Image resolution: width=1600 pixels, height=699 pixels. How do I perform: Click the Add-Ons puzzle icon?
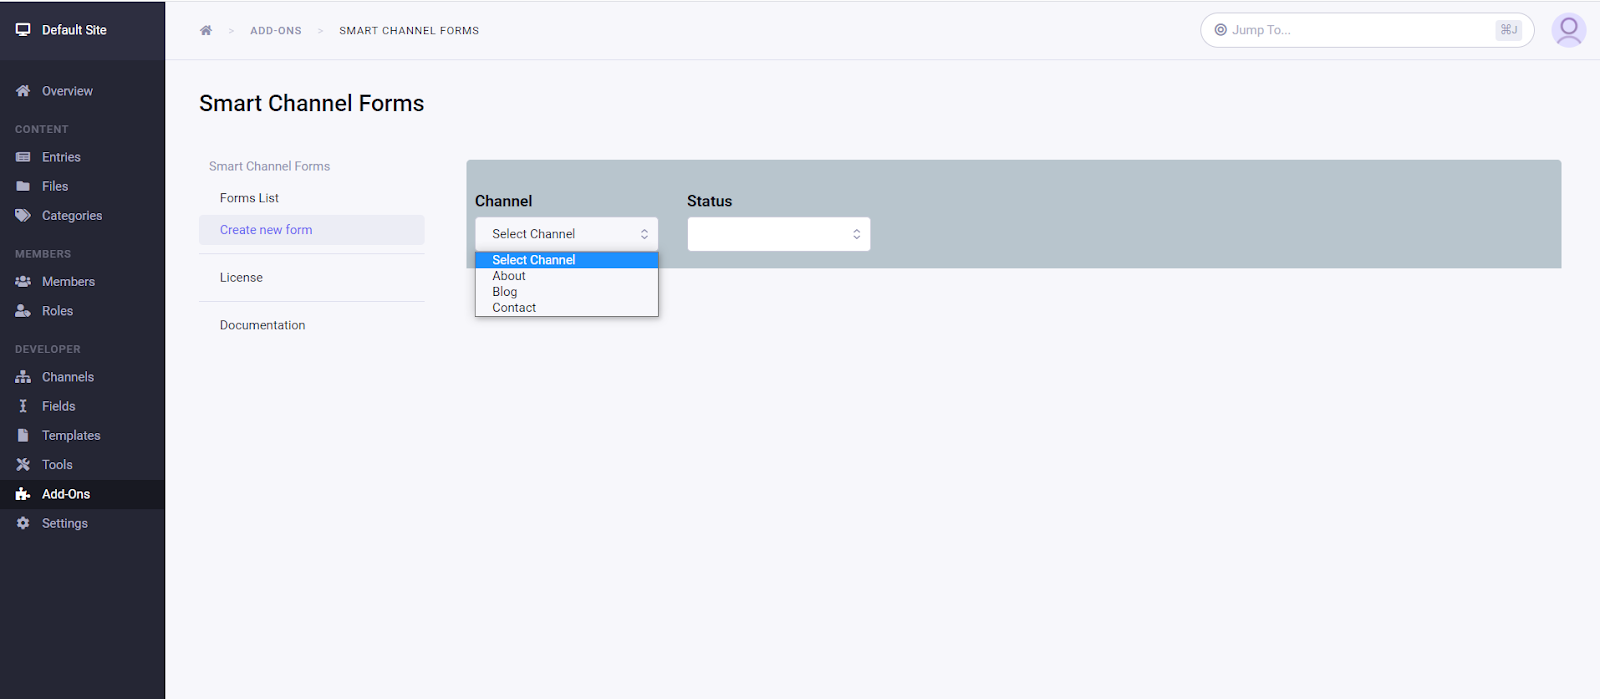tap(23, 494)
